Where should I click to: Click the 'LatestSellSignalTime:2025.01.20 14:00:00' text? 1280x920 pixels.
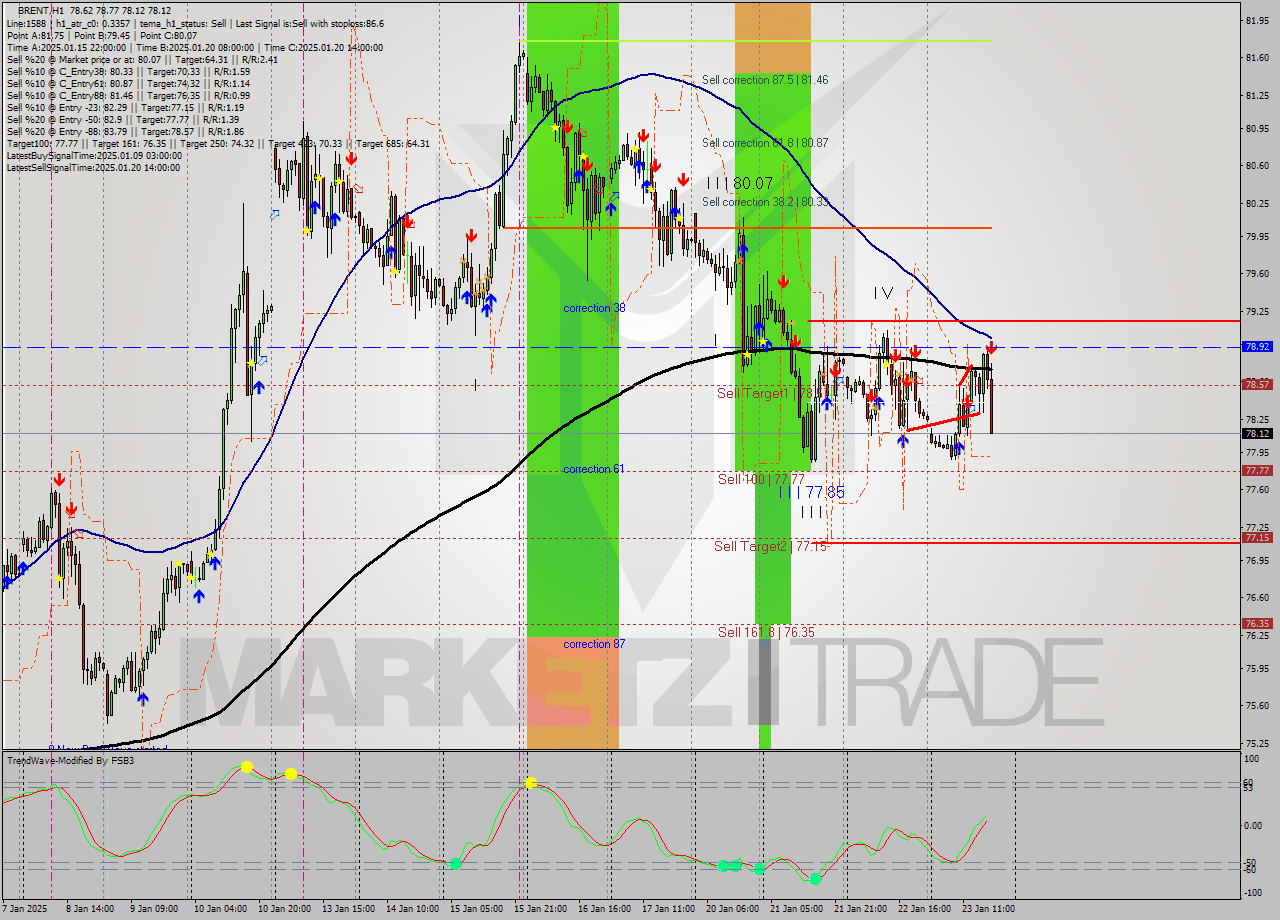click(93, 168)
